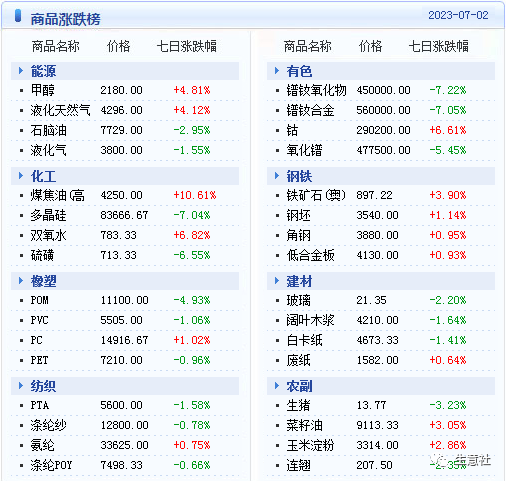This screenshot has width=506, height=481.
Task: Select commodity 双氧水
Action: (48, 235)
